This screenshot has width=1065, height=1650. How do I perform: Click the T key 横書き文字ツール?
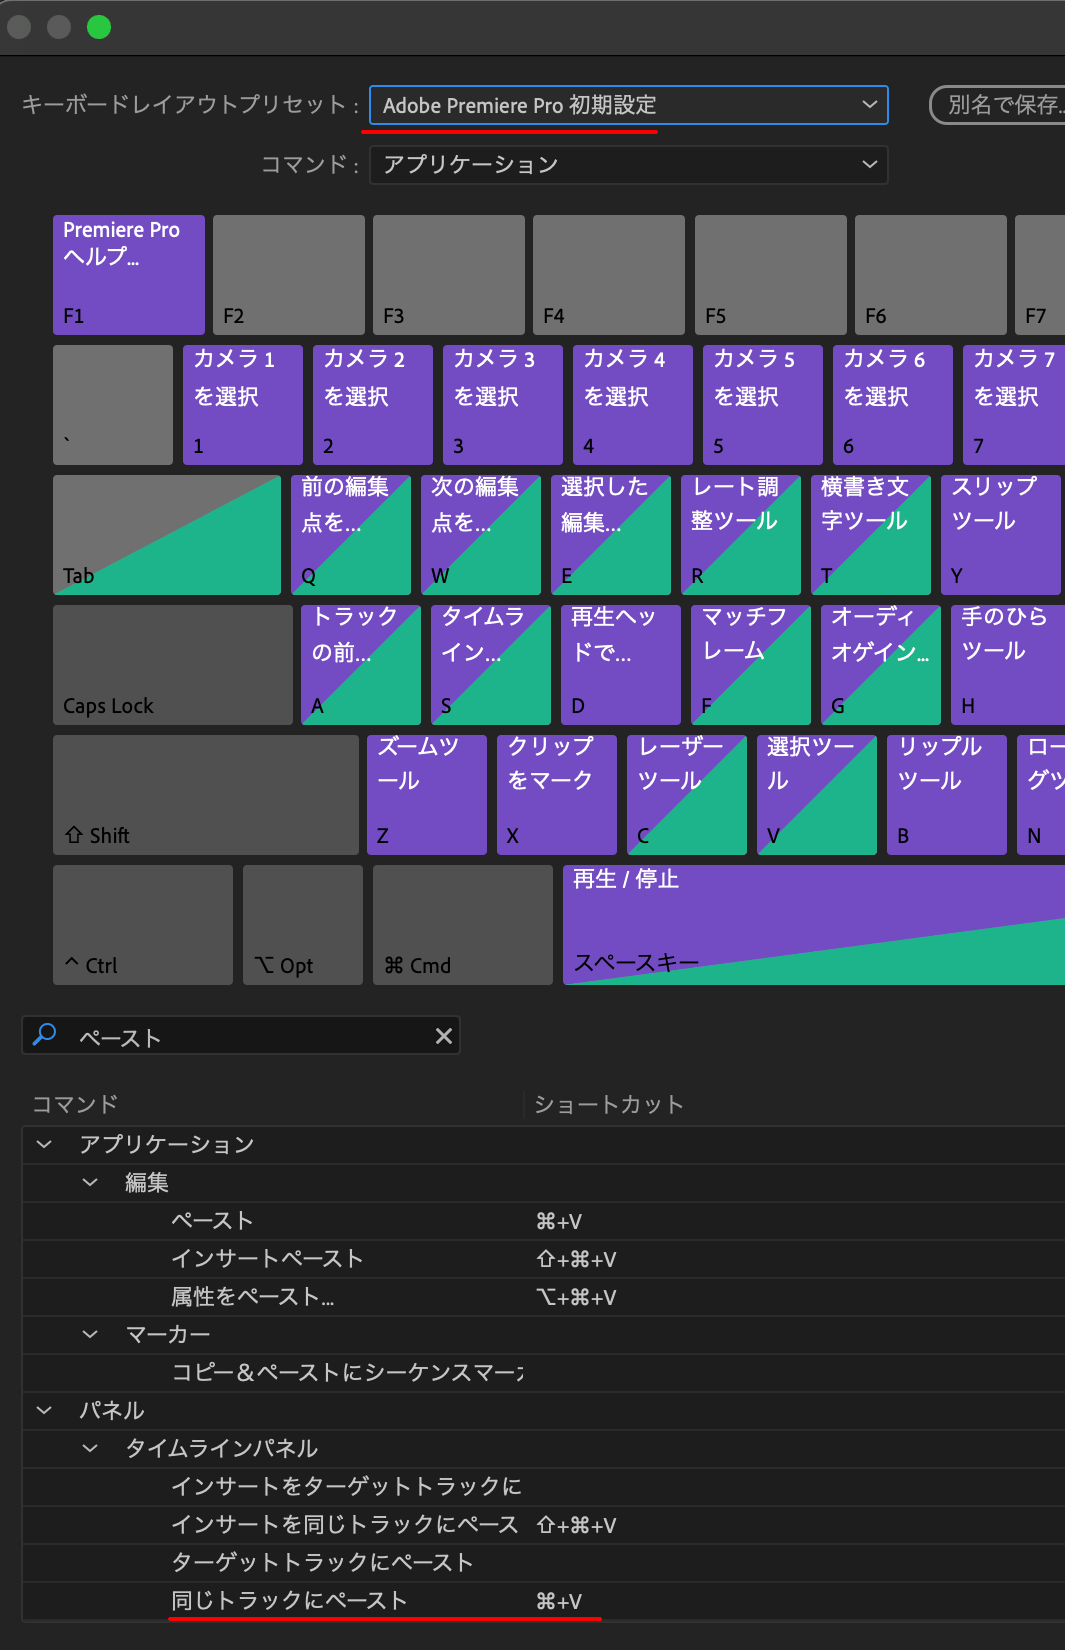point(871,535)
